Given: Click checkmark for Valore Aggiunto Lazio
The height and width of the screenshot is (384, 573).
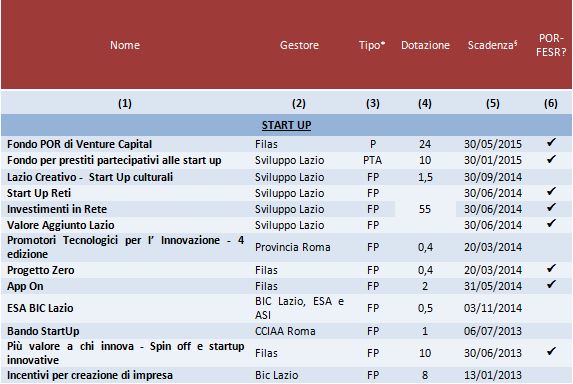Looking at the screenshot, I should point(551,223).
